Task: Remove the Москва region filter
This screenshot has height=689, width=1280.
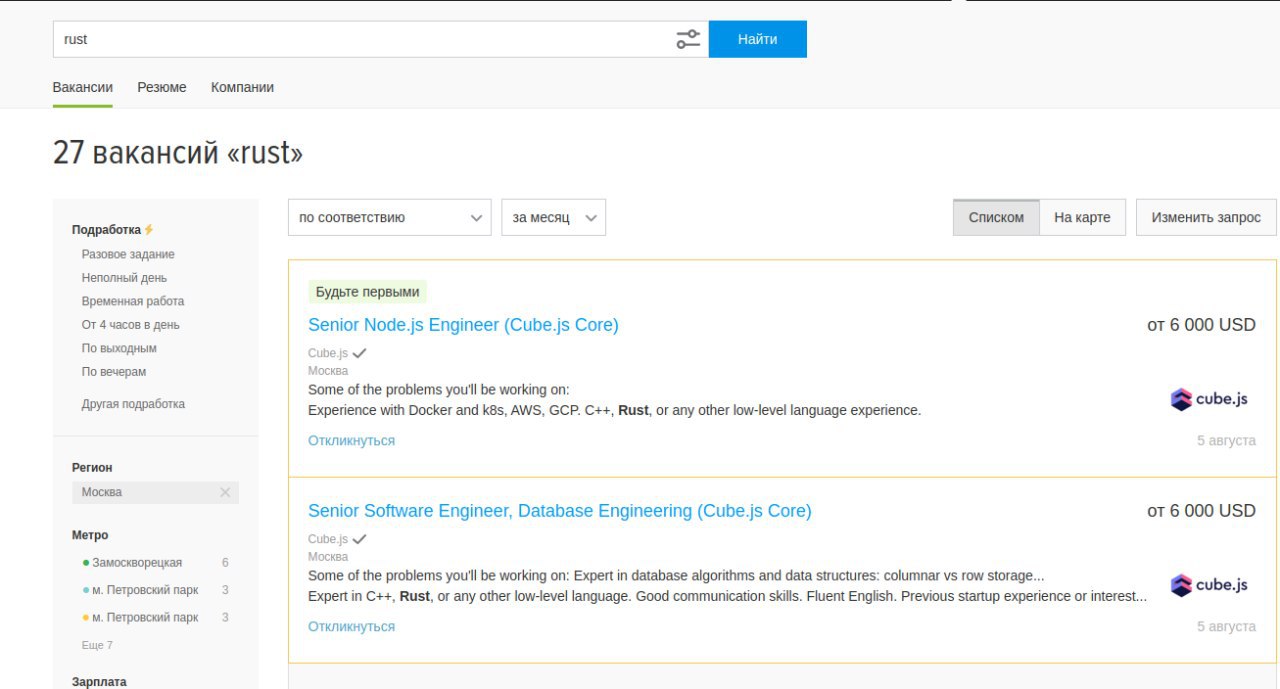Action: coord(225,492)
